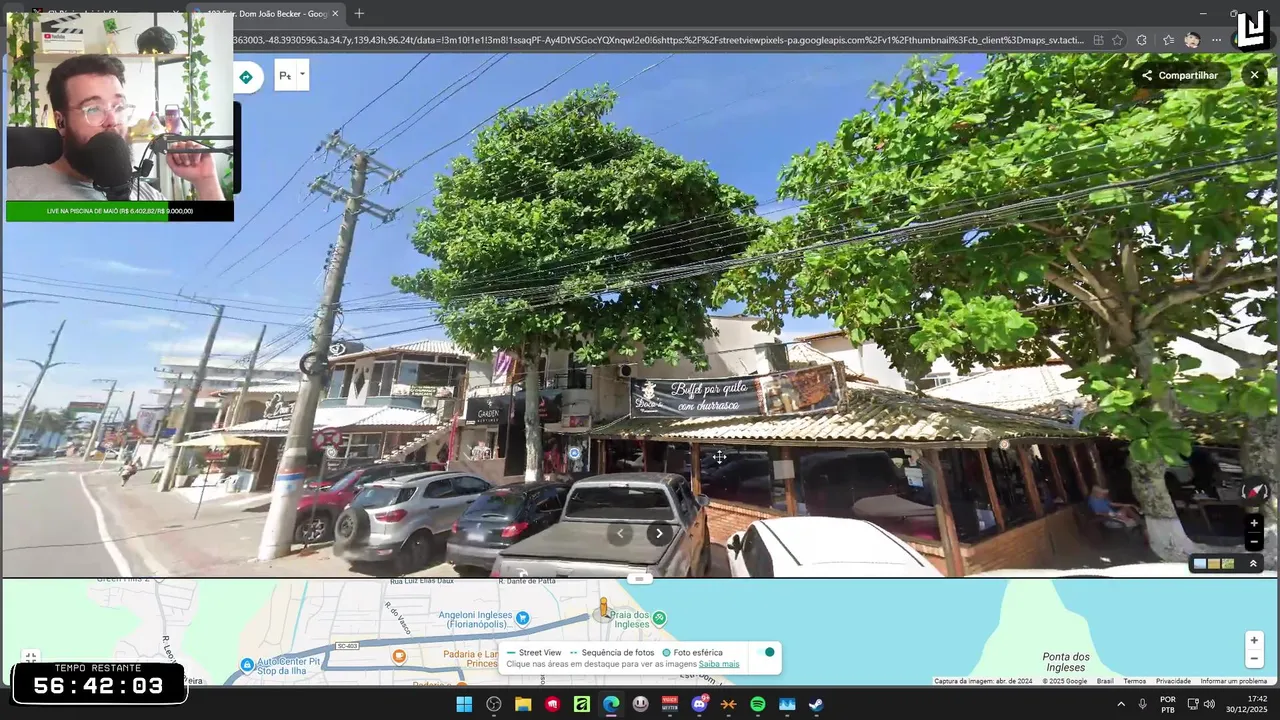Click the POR PTB language indicator
Screen dimensions: 1280x720
tap(1168, 704)
